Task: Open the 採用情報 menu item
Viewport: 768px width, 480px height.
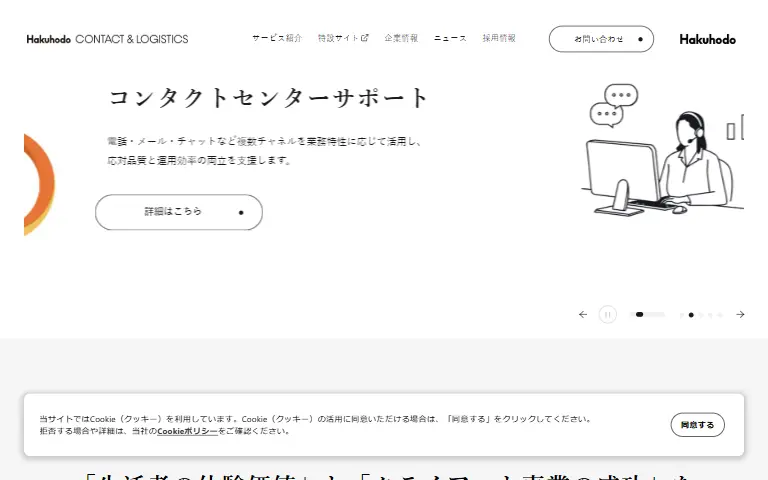Action: [499, 38]
